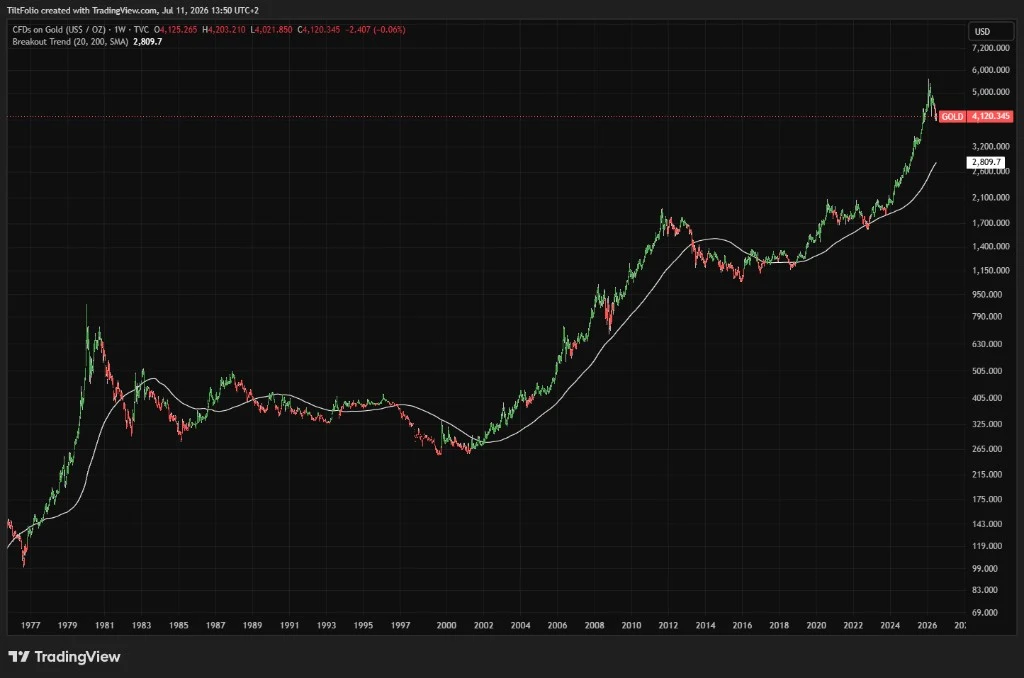This screenshot has height=678, width=1024.
Task: Click the 5,000.000 price scale label
Action: coord(991,91)
